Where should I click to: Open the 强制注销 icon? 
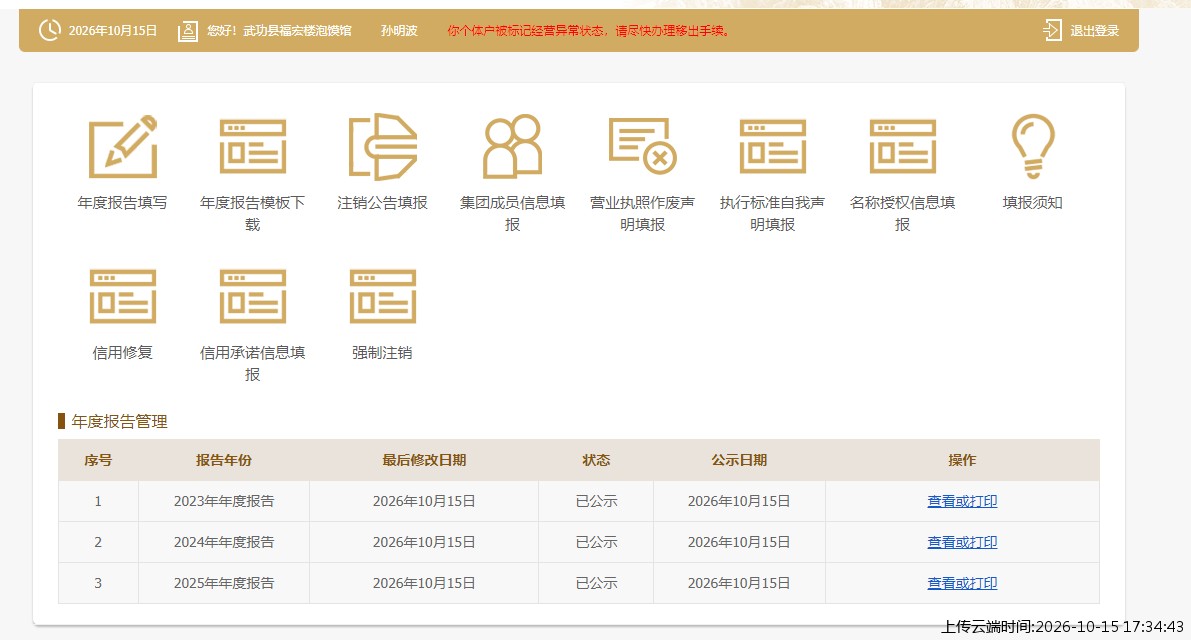pyautogui.click(x=383, y=296)
